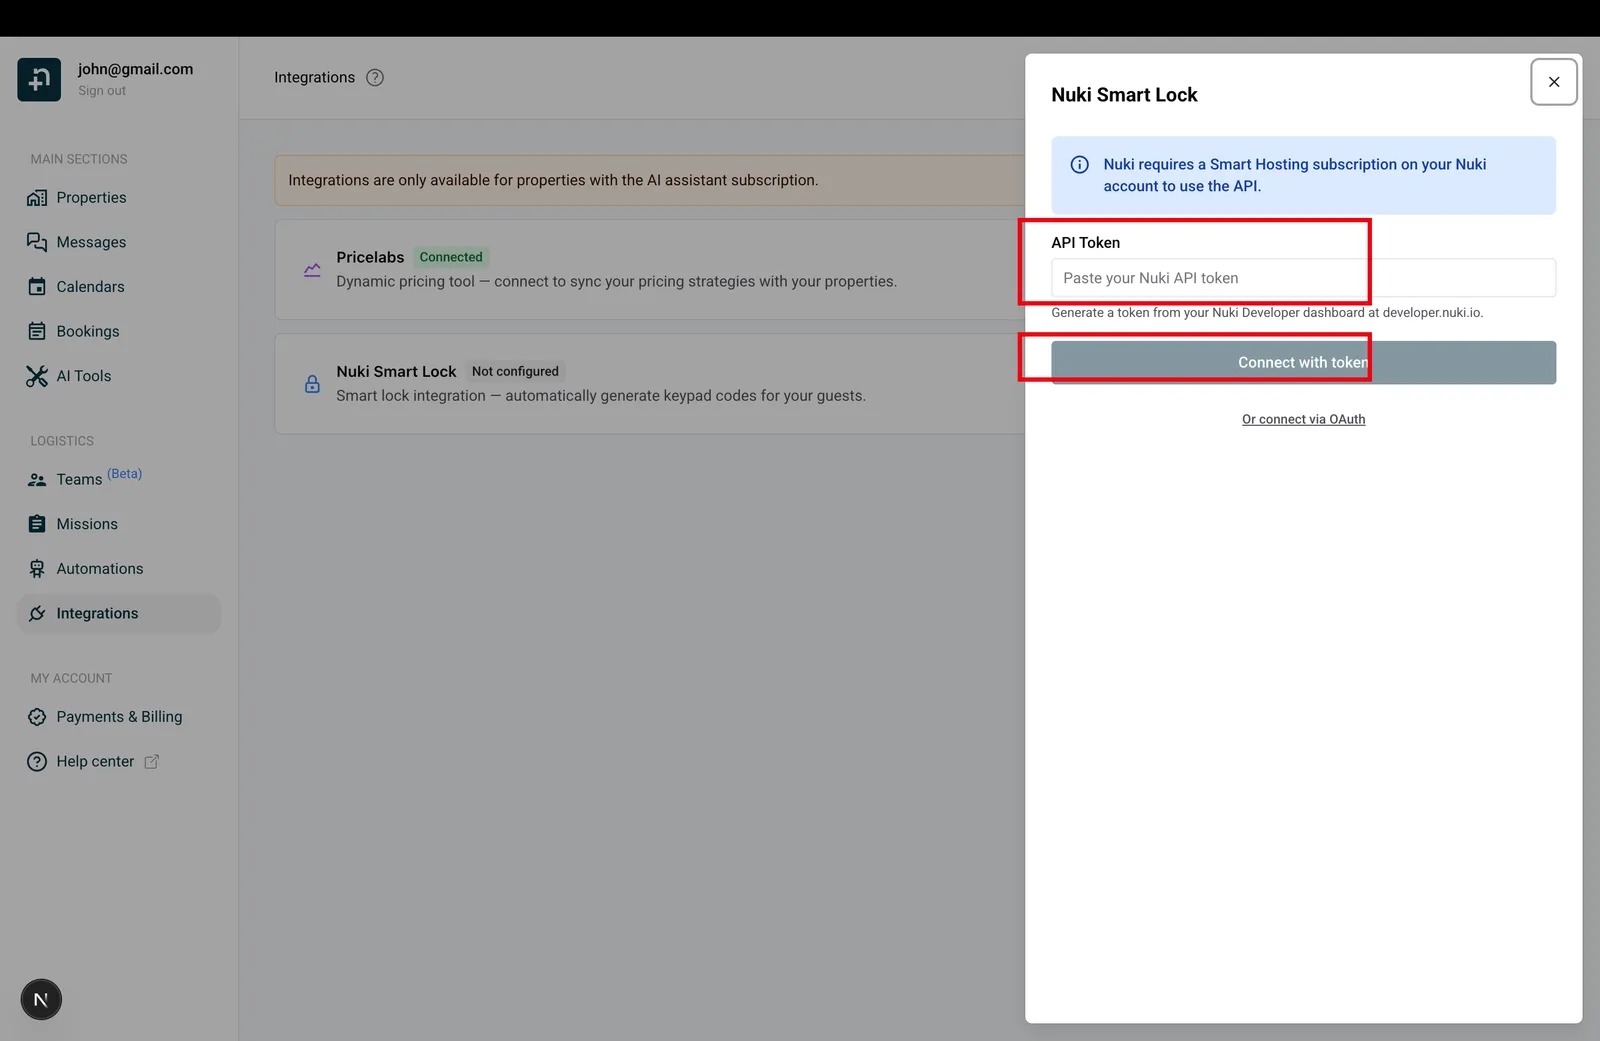Click the round N badge at bottom left
The width and height of the screenshot is (1600, 1041).
point(41,1000)
